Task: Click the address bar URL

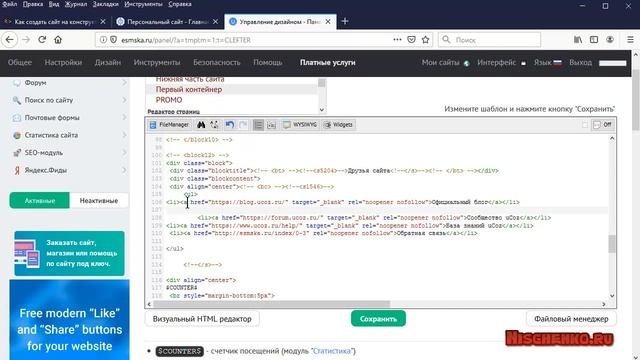Action: click(x=186, y=40)
